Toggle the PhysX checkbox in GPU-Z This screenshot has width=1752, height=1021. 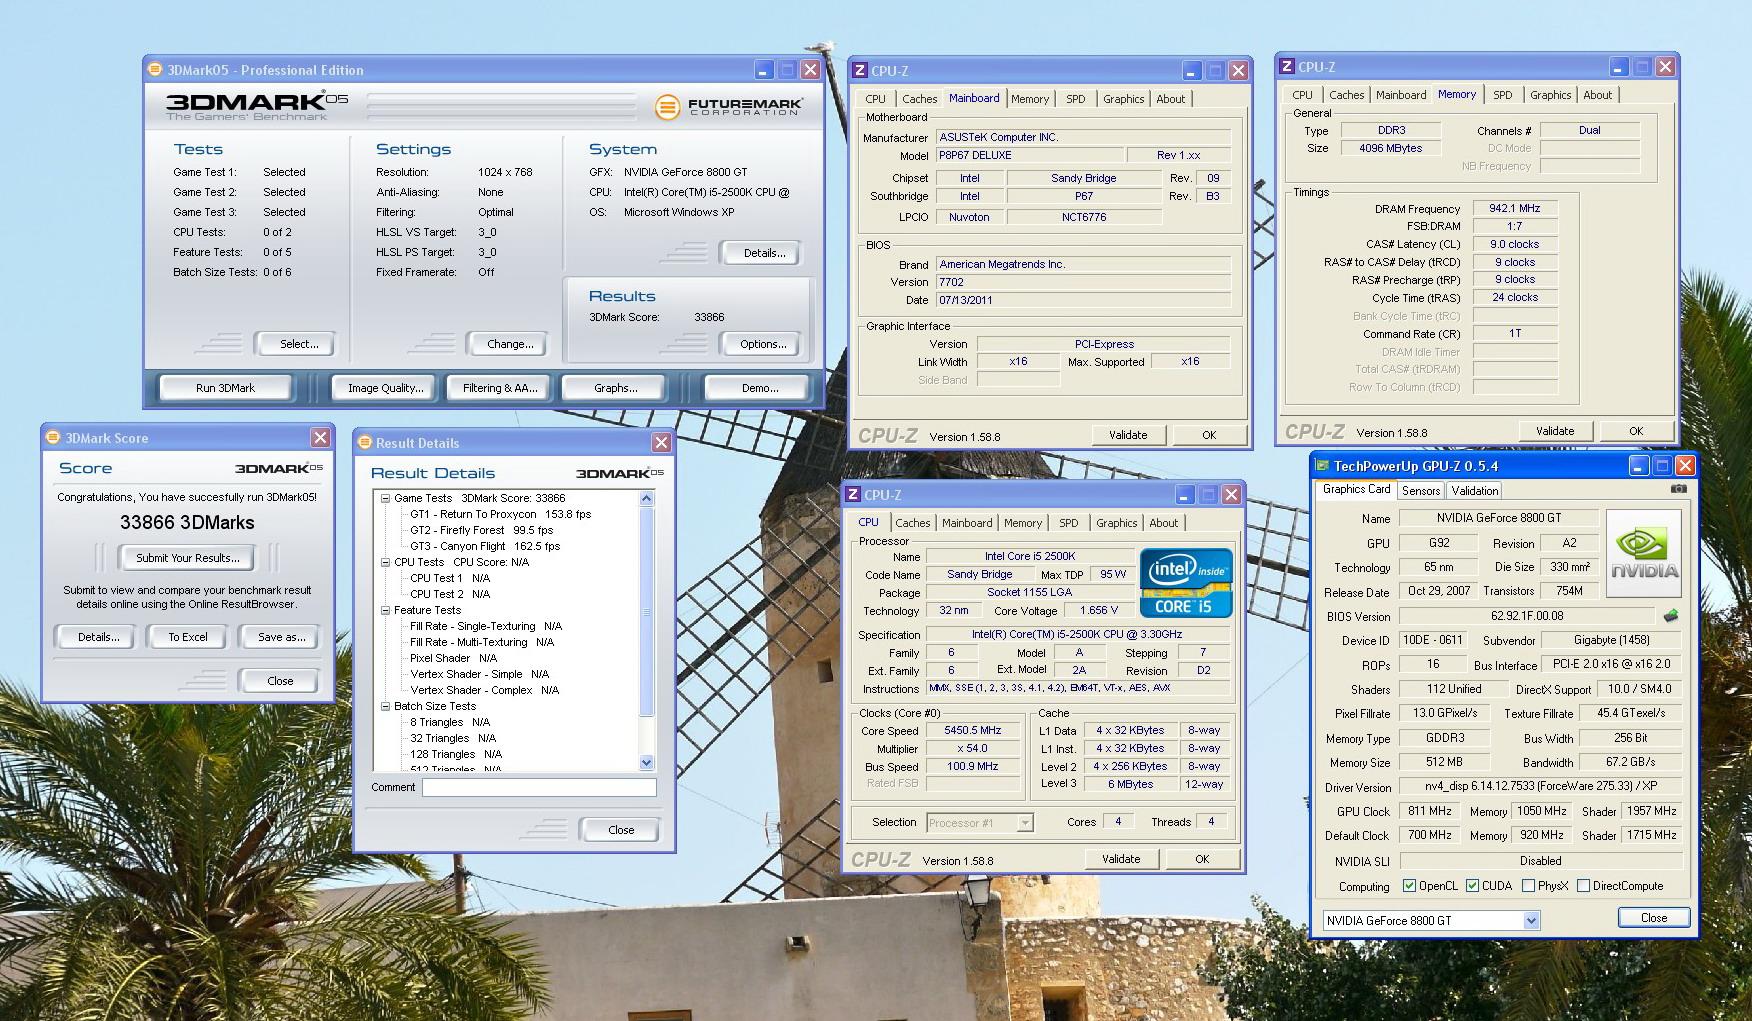pyautogui.click(x=1528, y=886)
